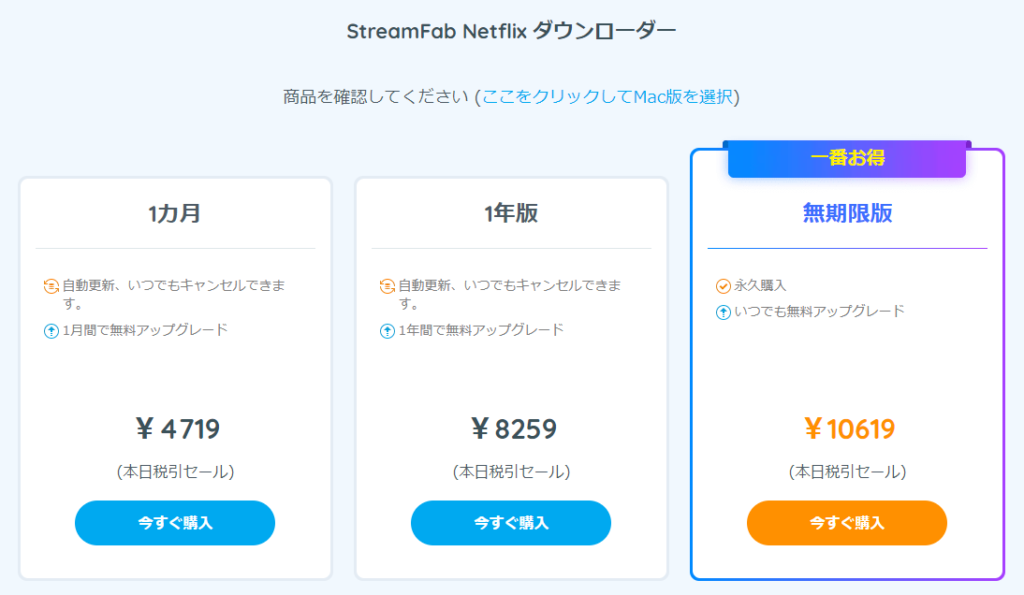
Task: Select the 無期限版 plan heading
Action: [x=847, y=214]
